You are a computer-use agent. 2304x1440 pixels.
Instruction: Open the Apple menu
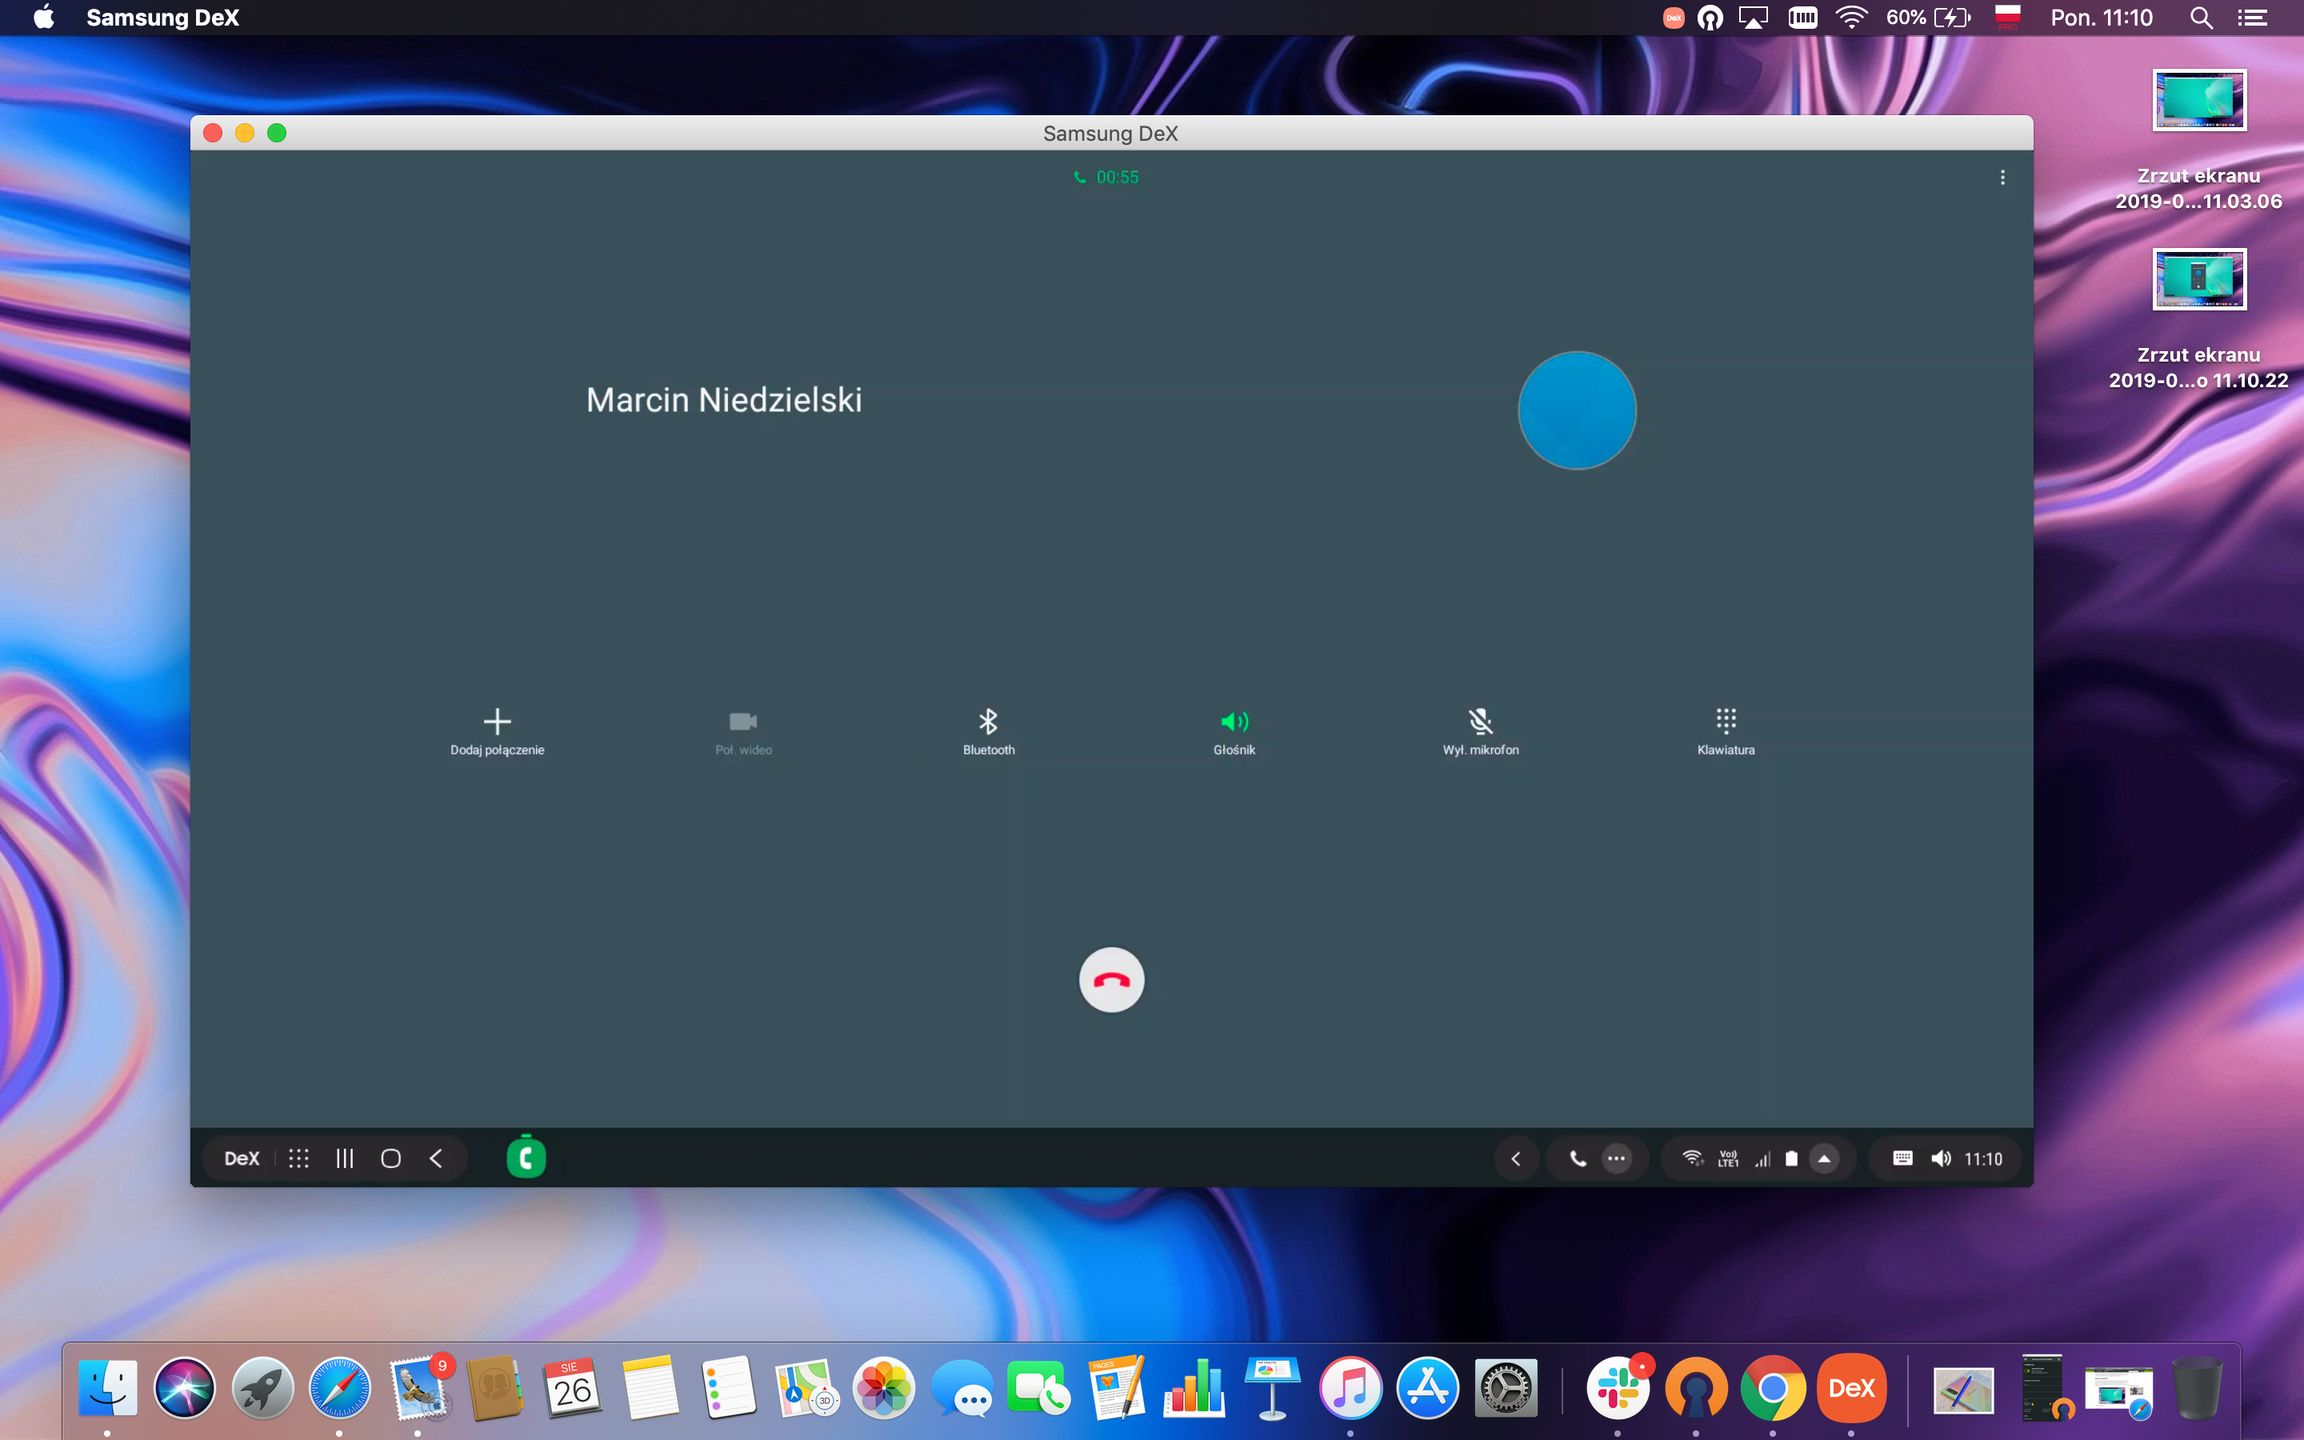(x=44, y=18)
